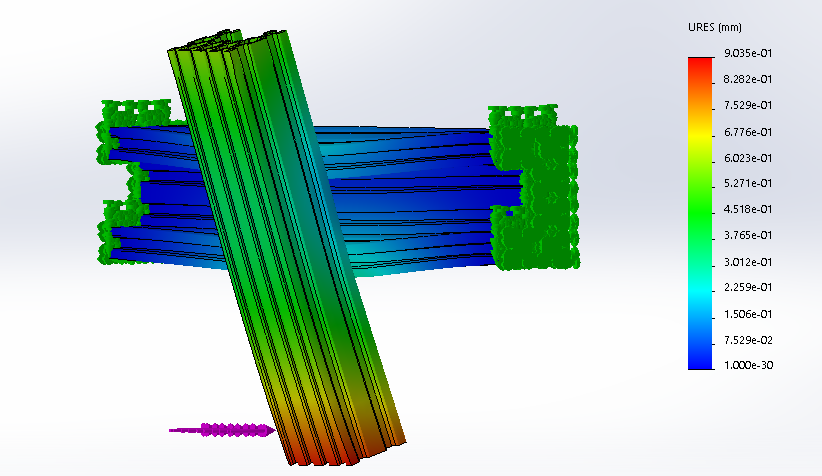
Task: Select legend value 3.012e-01
Action: [x=748, y=262]
